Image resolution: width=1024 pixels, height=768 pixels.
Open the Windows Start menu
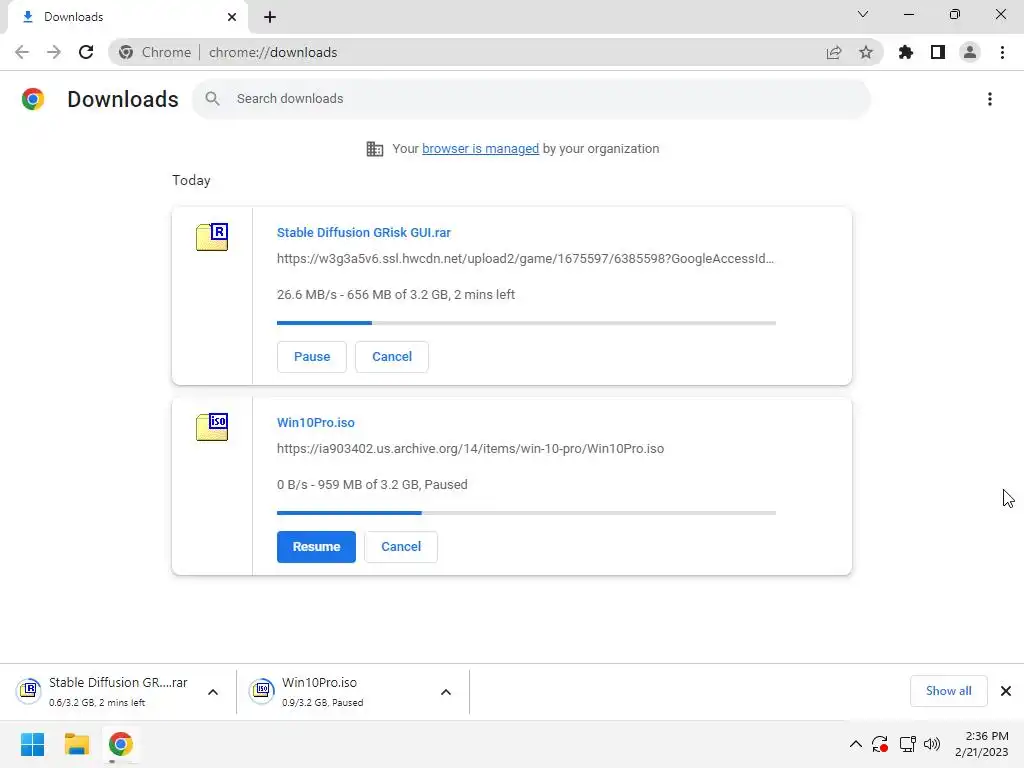click(33, 744)
